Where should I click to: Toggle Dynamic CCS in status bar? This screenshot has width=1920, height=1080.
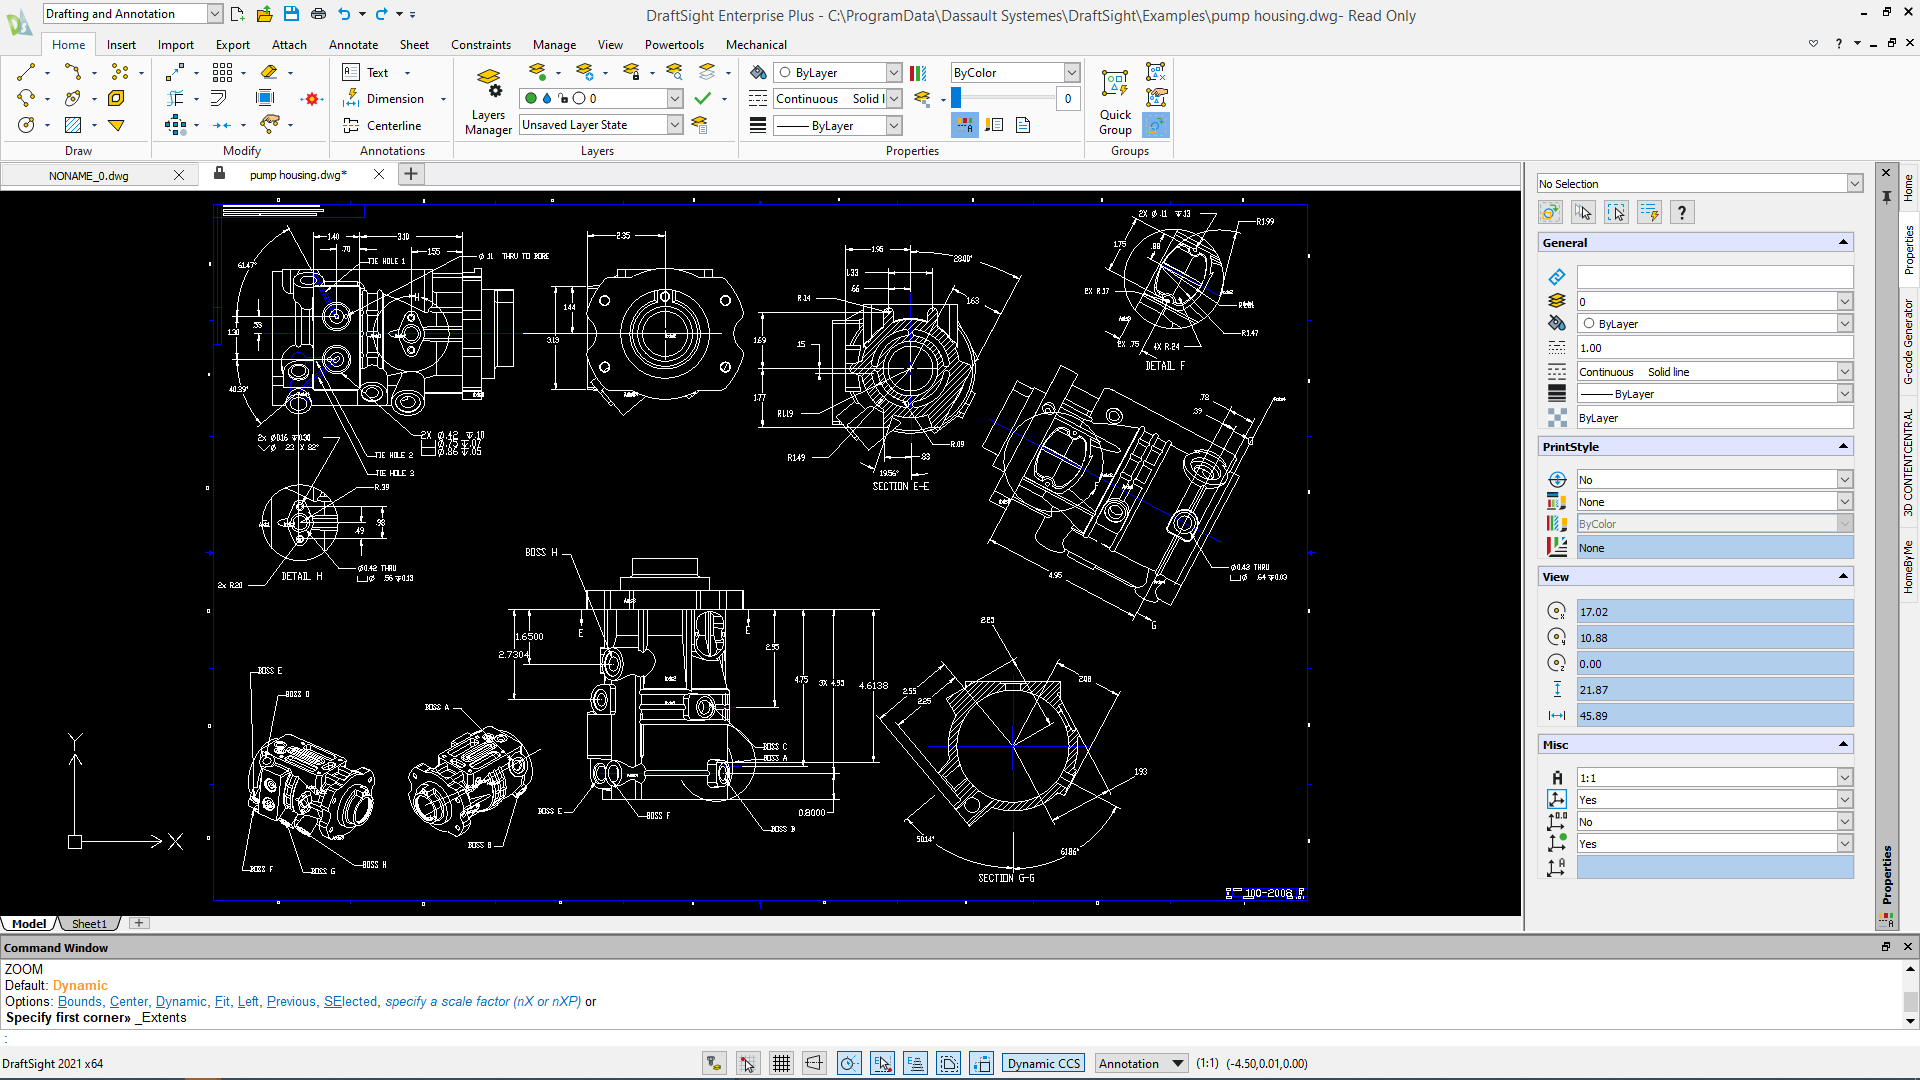(x=1044, y=1063)
